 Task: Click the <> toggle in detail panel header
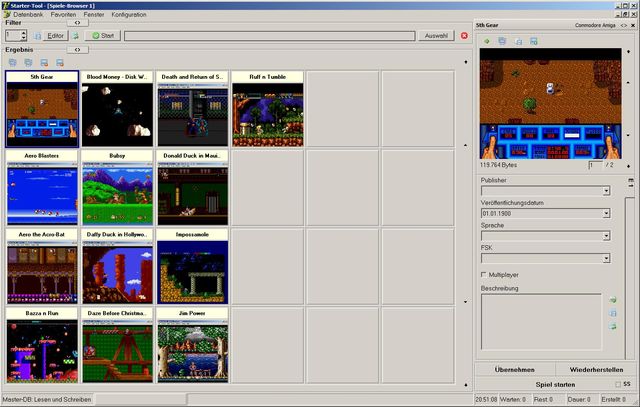(x=623, y=25)
